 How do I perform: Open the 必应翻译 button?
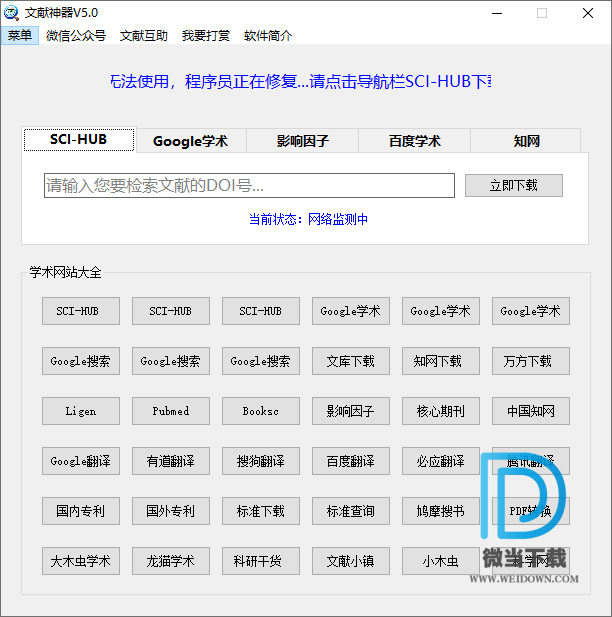(x=440, y=461)
